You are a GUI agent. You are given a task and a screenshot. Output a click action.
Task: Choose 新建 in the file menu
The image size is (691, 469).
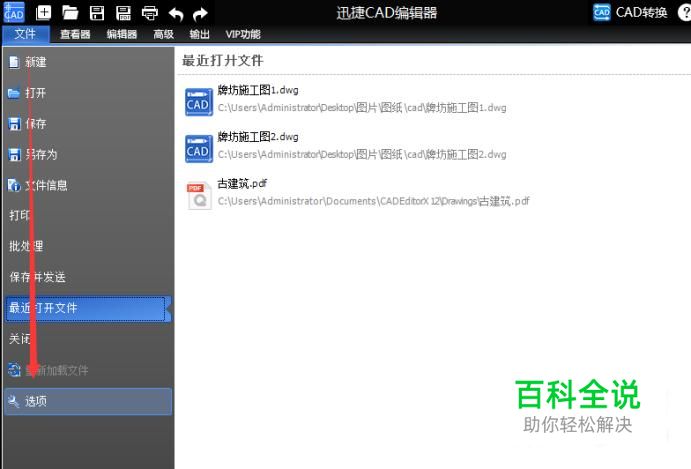88,62
